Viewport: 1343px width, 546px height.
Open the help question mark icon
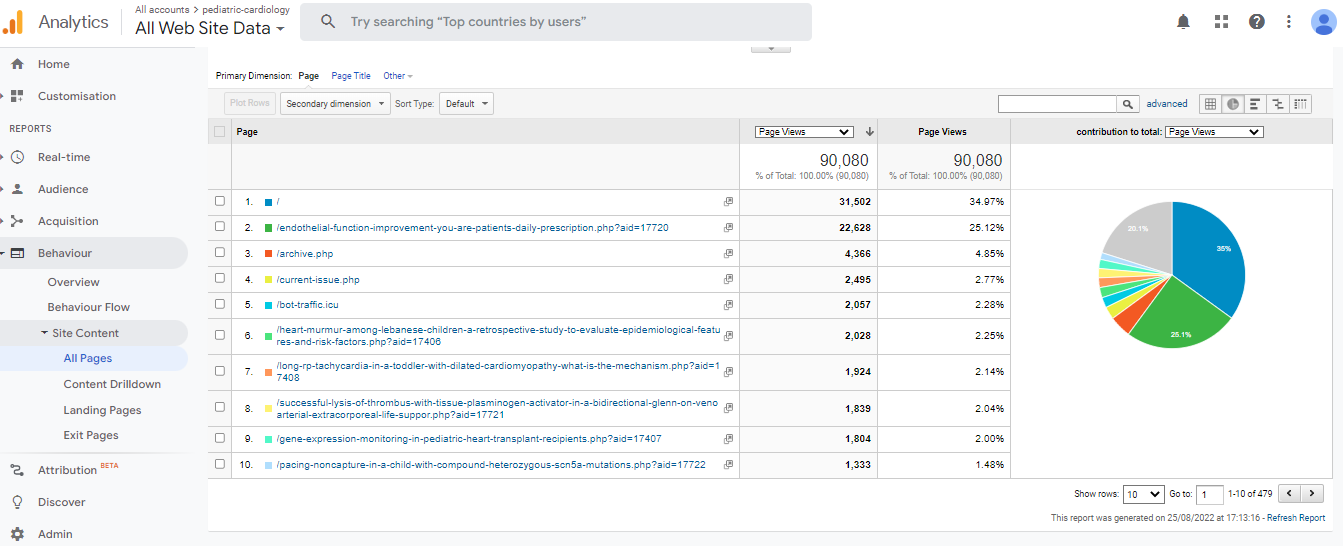click(x=1257, y=22)
